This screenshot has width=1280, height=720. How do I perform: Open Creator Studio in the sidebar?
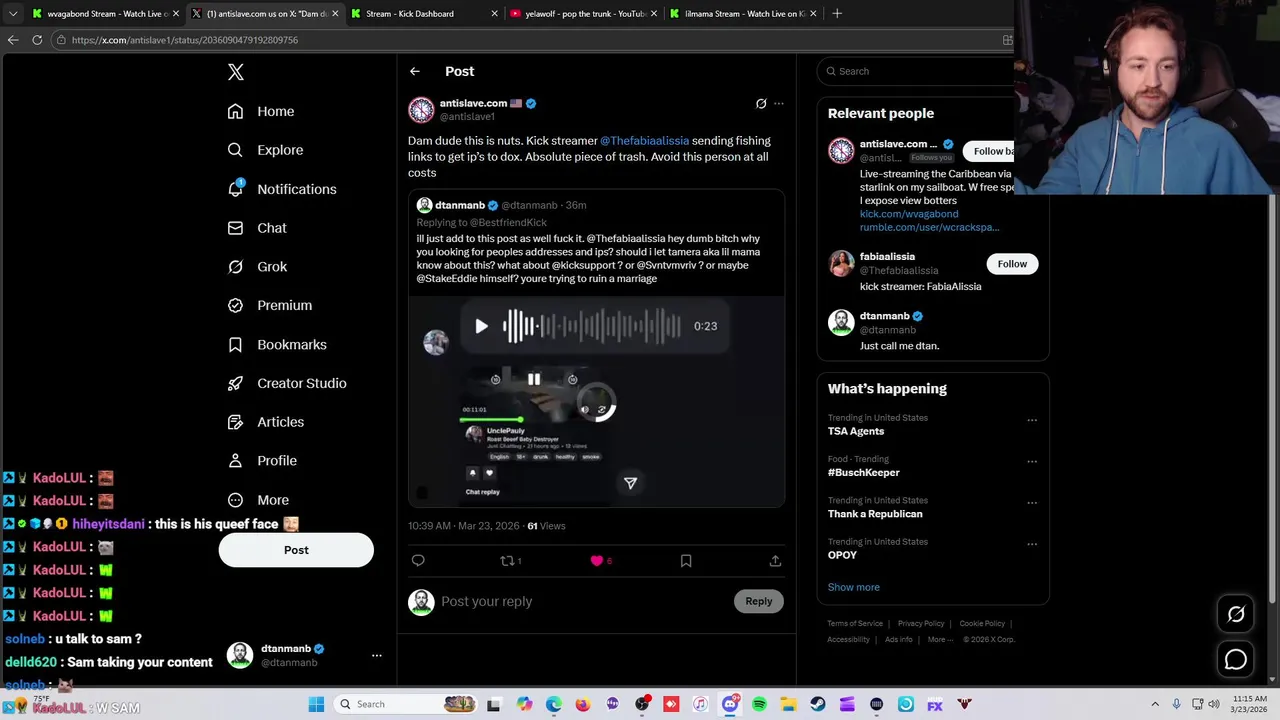pos(287,383)
